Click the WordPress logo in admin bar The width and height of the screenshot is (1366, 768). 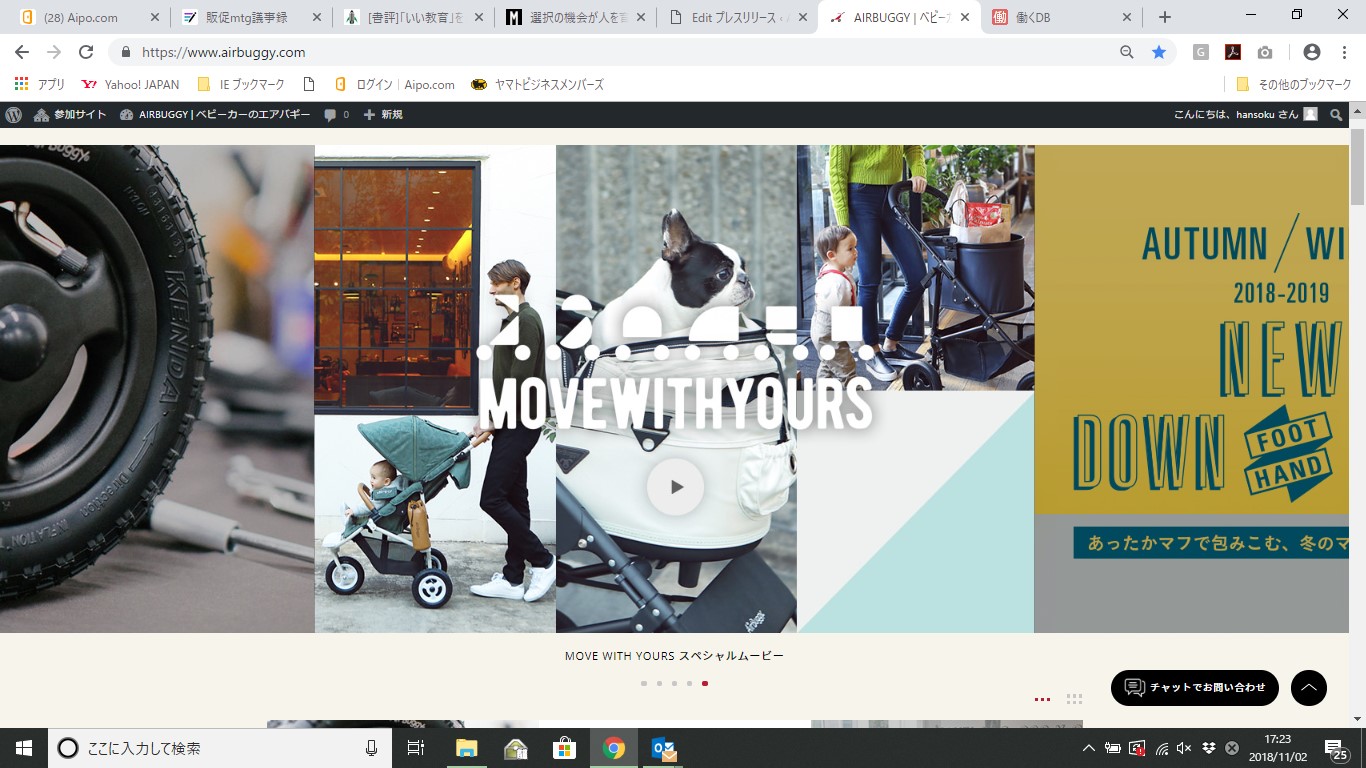13,115
